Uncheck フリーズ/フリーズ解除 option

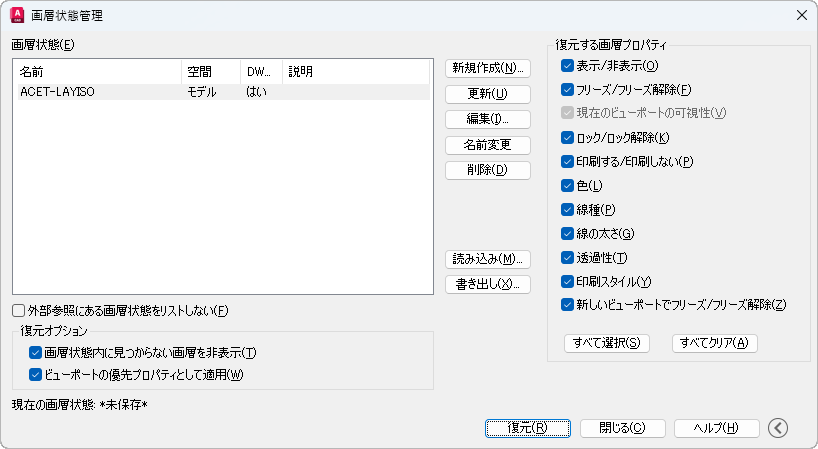point(568,90)
